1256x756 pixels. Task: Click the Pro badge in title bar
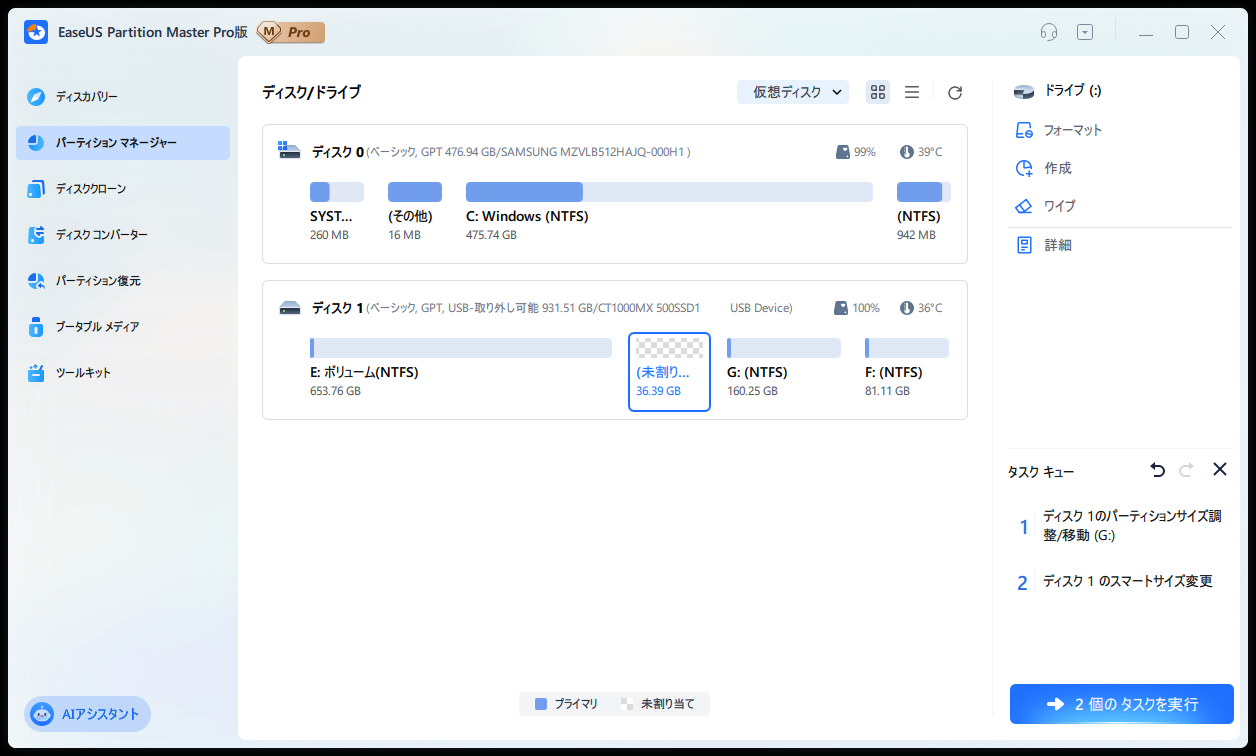(x=291, y=32)
